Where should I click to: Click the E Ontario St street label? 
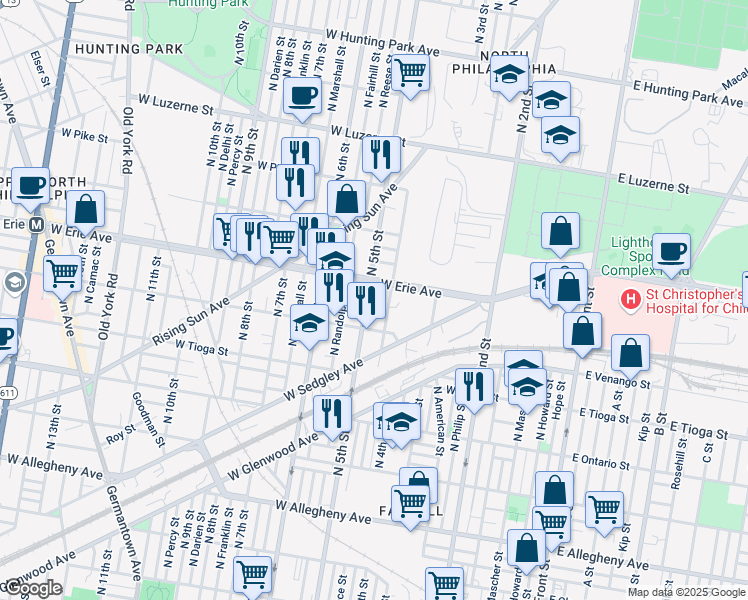[601, 461]
